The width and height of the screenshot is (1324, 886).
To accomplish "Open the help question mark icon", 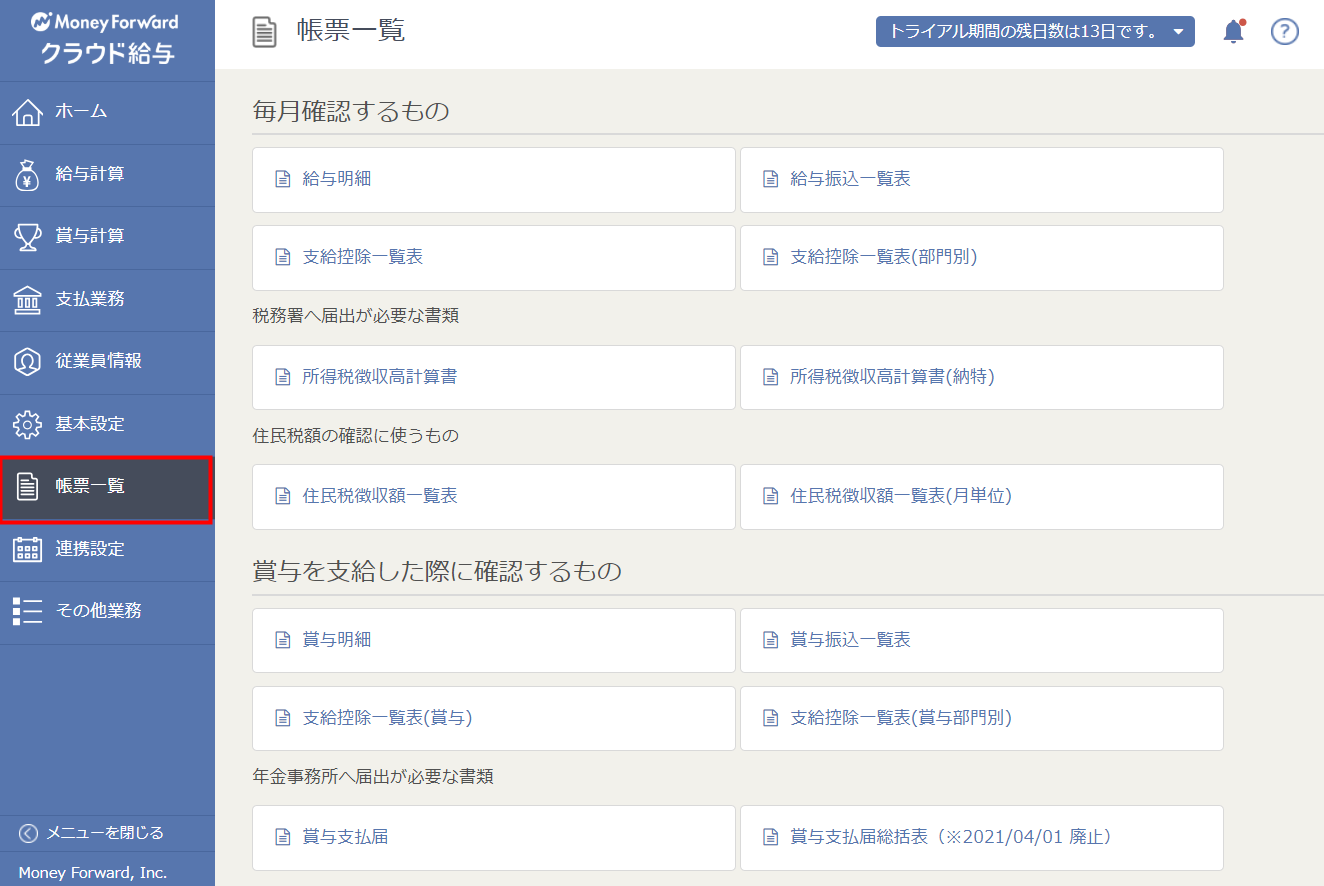I will pyautogui.click(x=1284, y=32).
